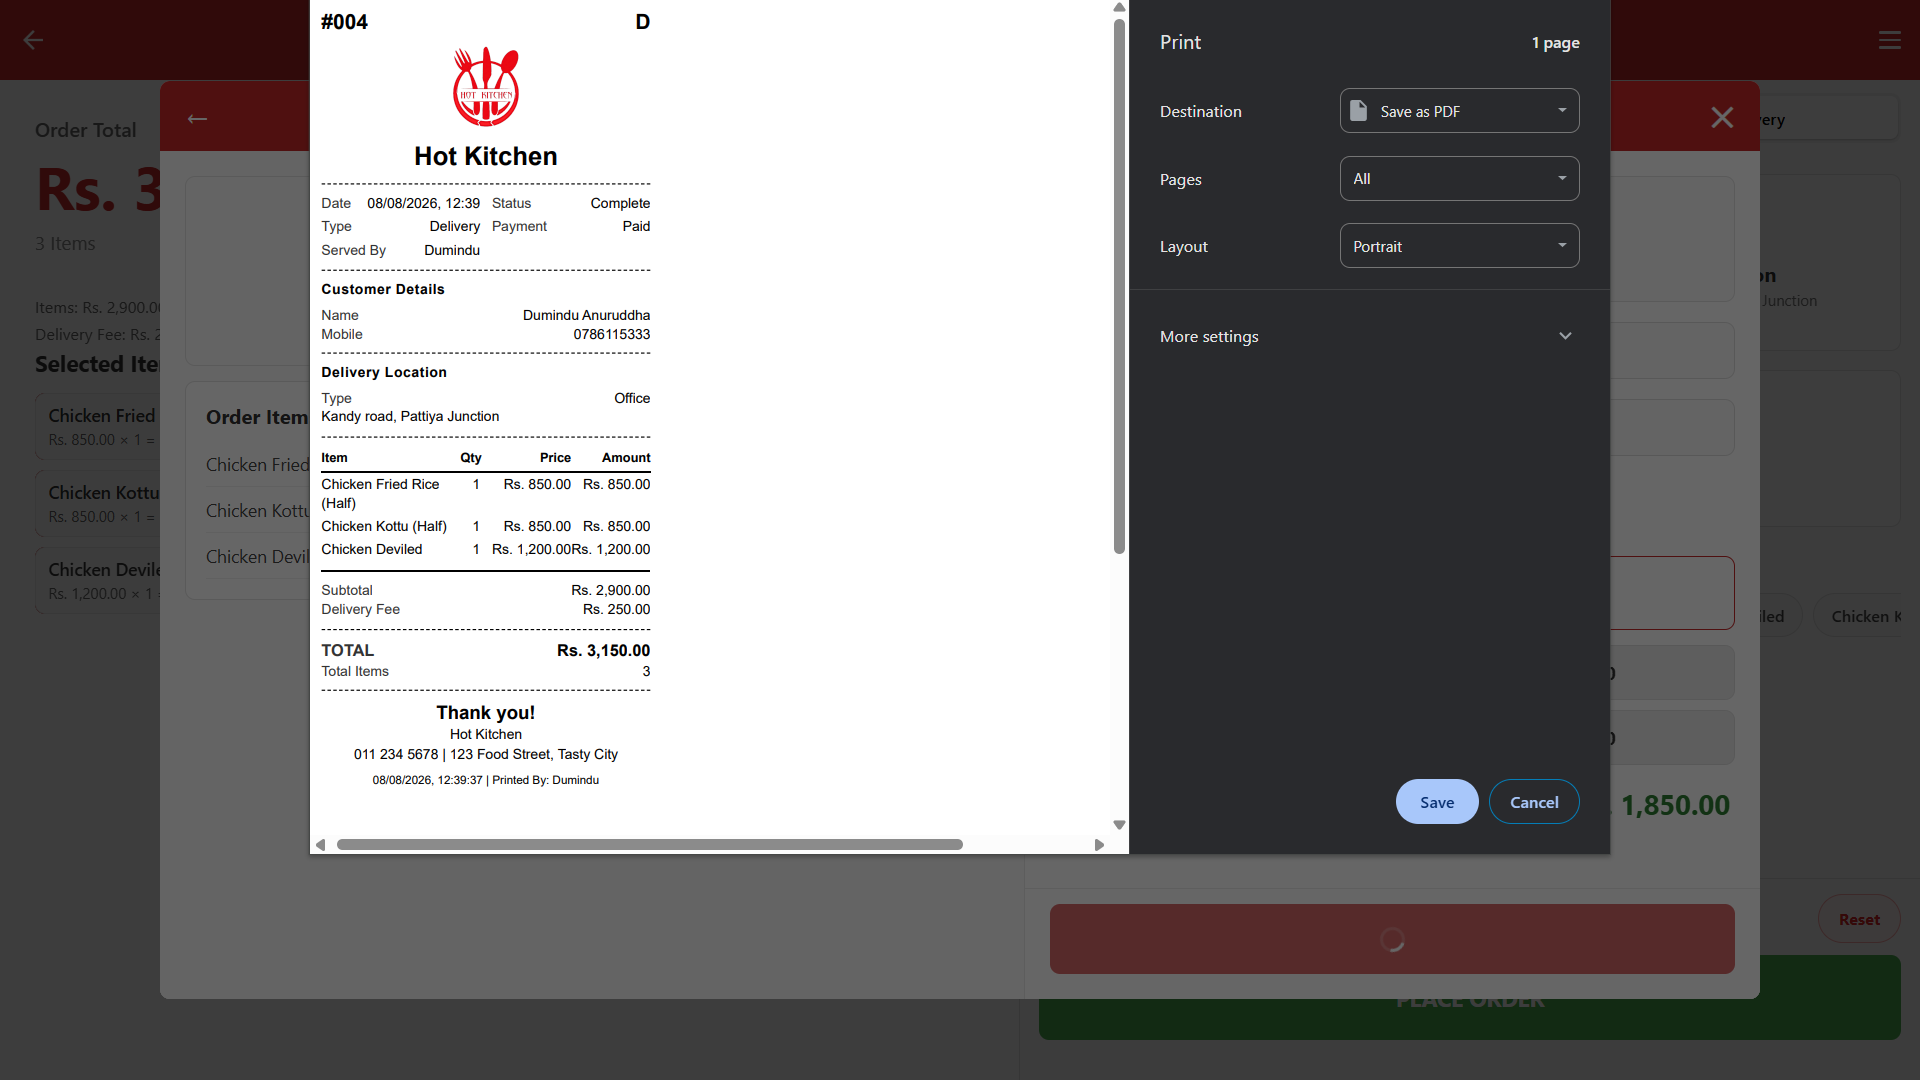Click the 1 page label in the print header

pos(1556,43)
